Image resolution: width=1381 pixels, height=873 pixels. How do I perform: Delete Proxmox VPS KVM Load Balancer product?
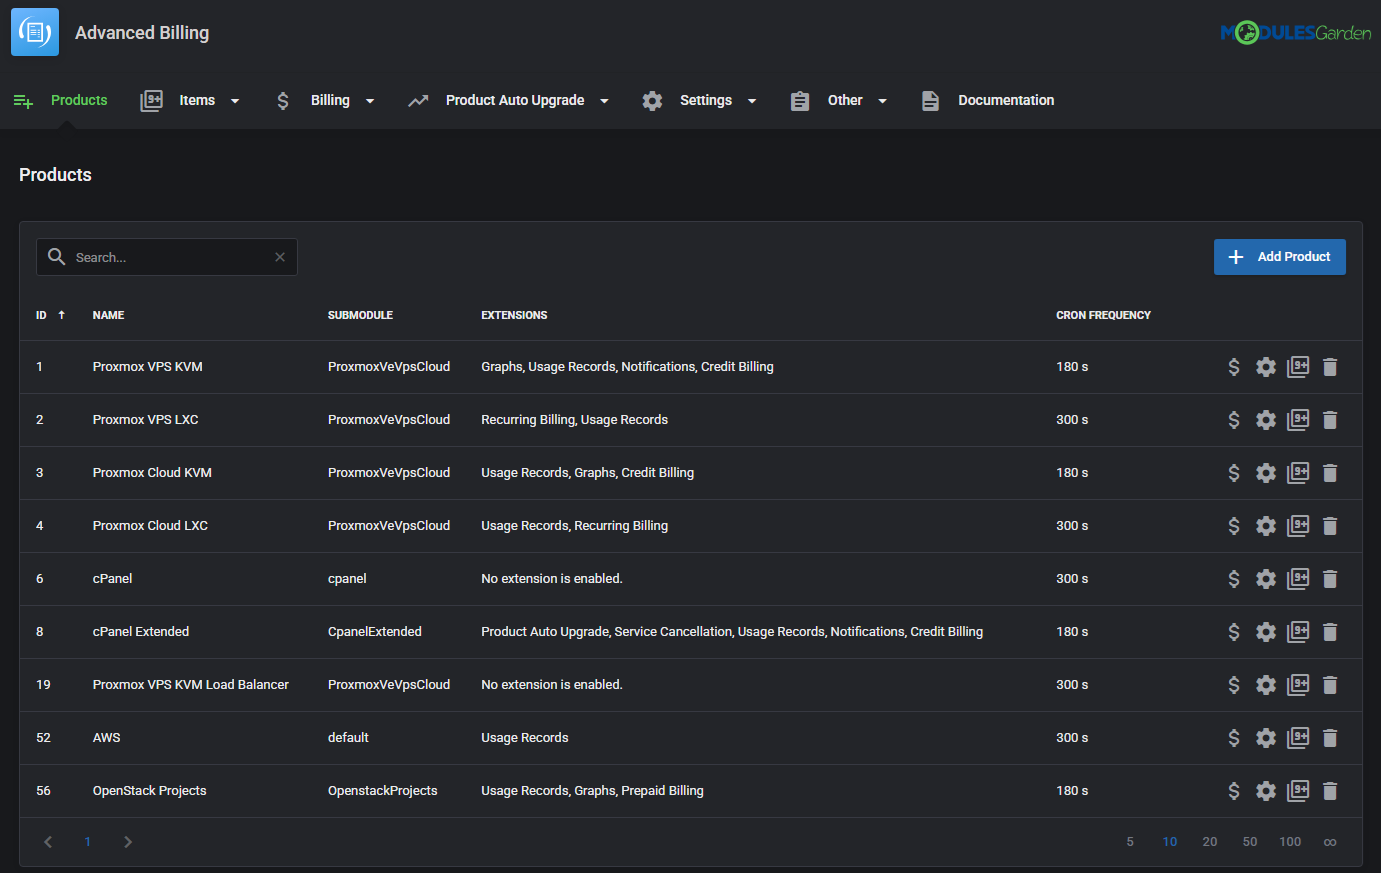coord(1330,685)
